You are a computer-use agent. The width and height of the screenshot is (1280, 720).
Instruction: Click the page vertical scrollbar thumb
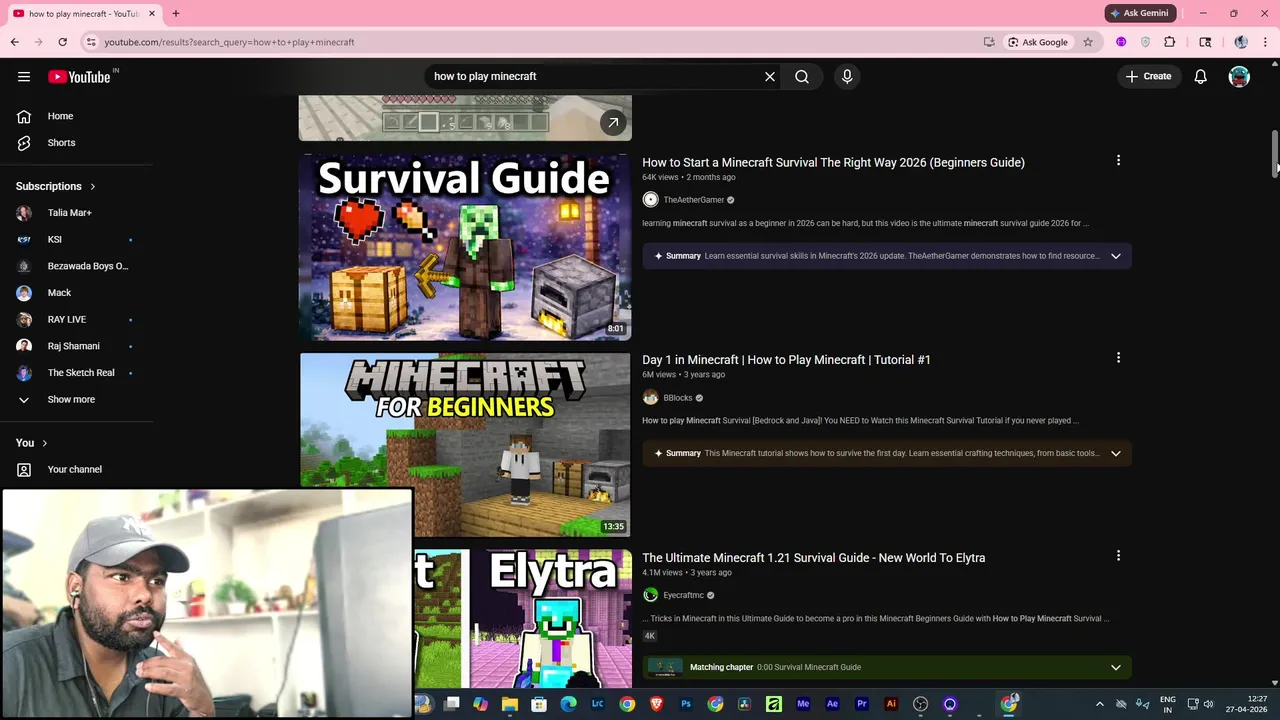(x=1274, y=153)
